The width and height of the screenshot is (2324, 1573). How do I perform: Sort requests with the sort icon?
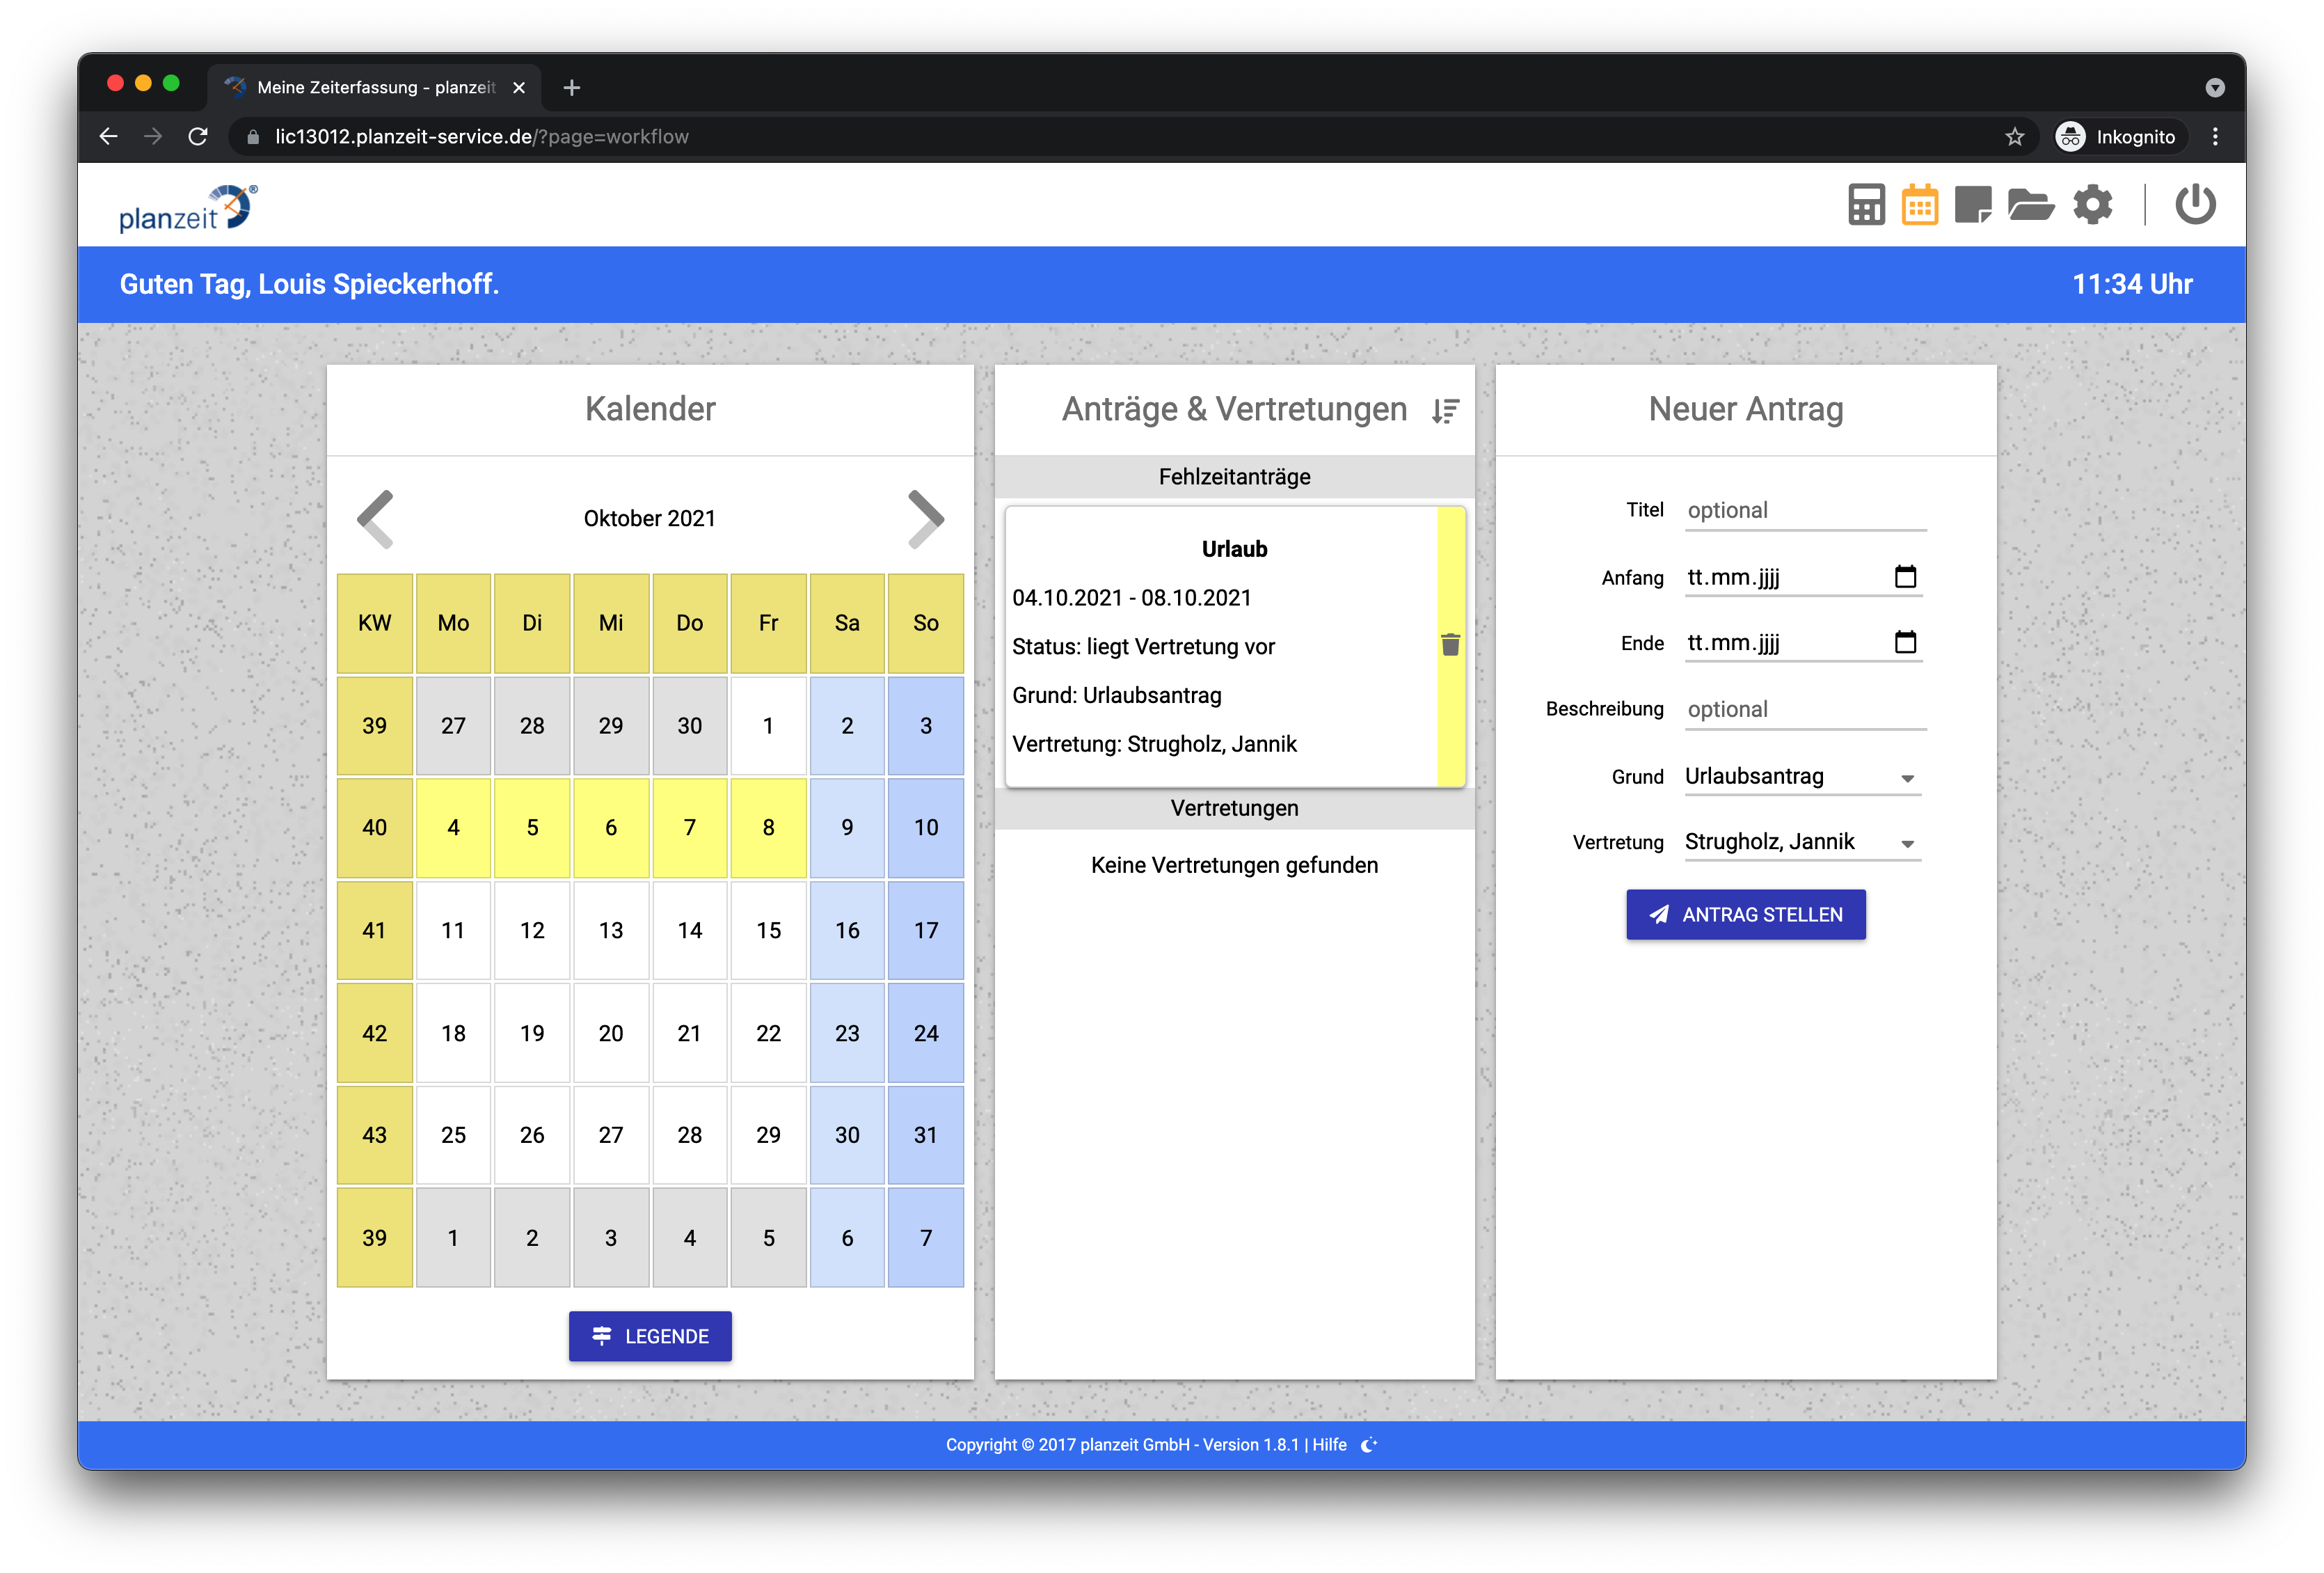point(1445,410)
